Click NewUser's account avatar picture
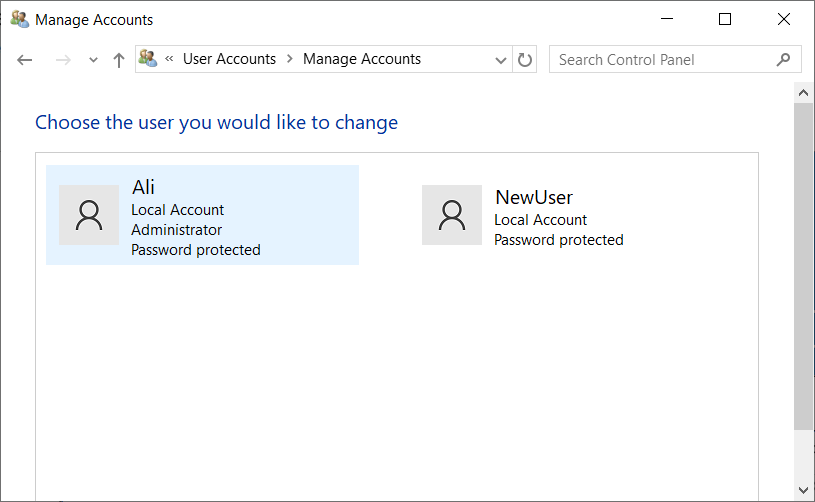 452,215
